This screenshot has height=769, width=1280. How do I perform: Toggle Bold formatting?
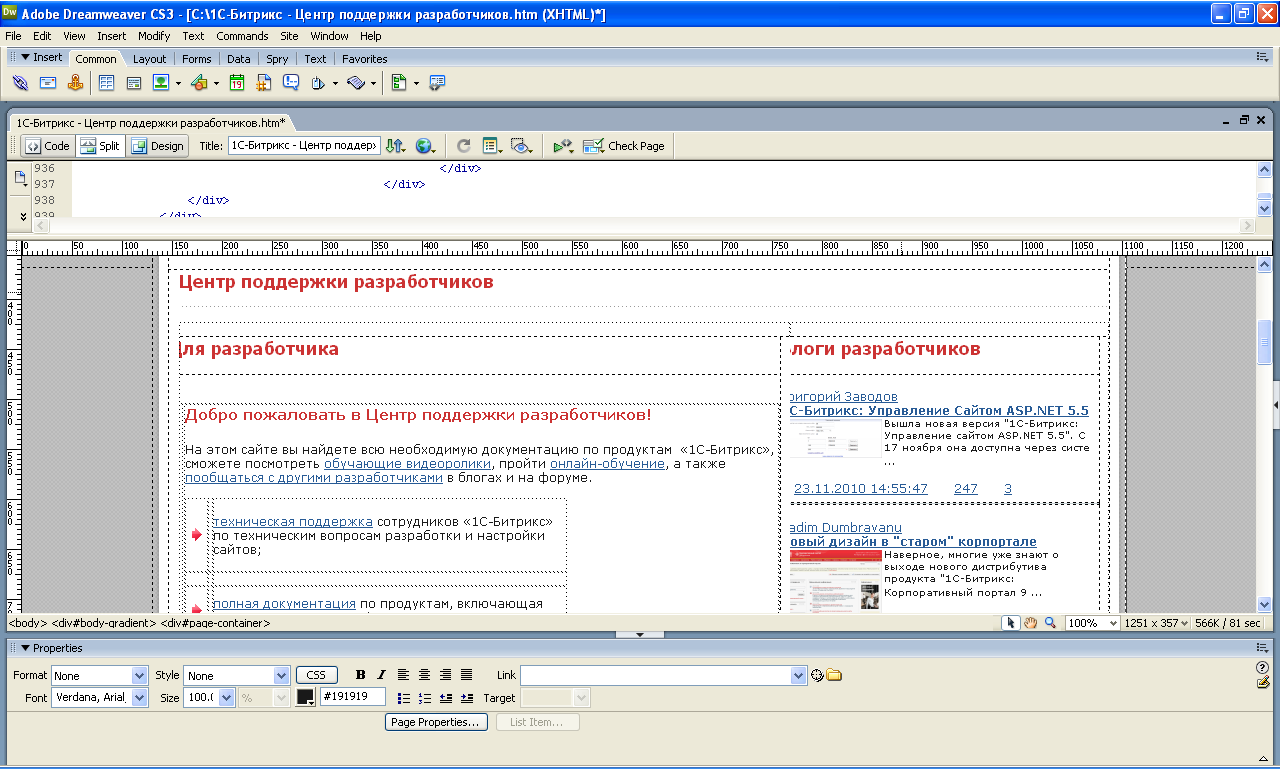coord(361,675)
